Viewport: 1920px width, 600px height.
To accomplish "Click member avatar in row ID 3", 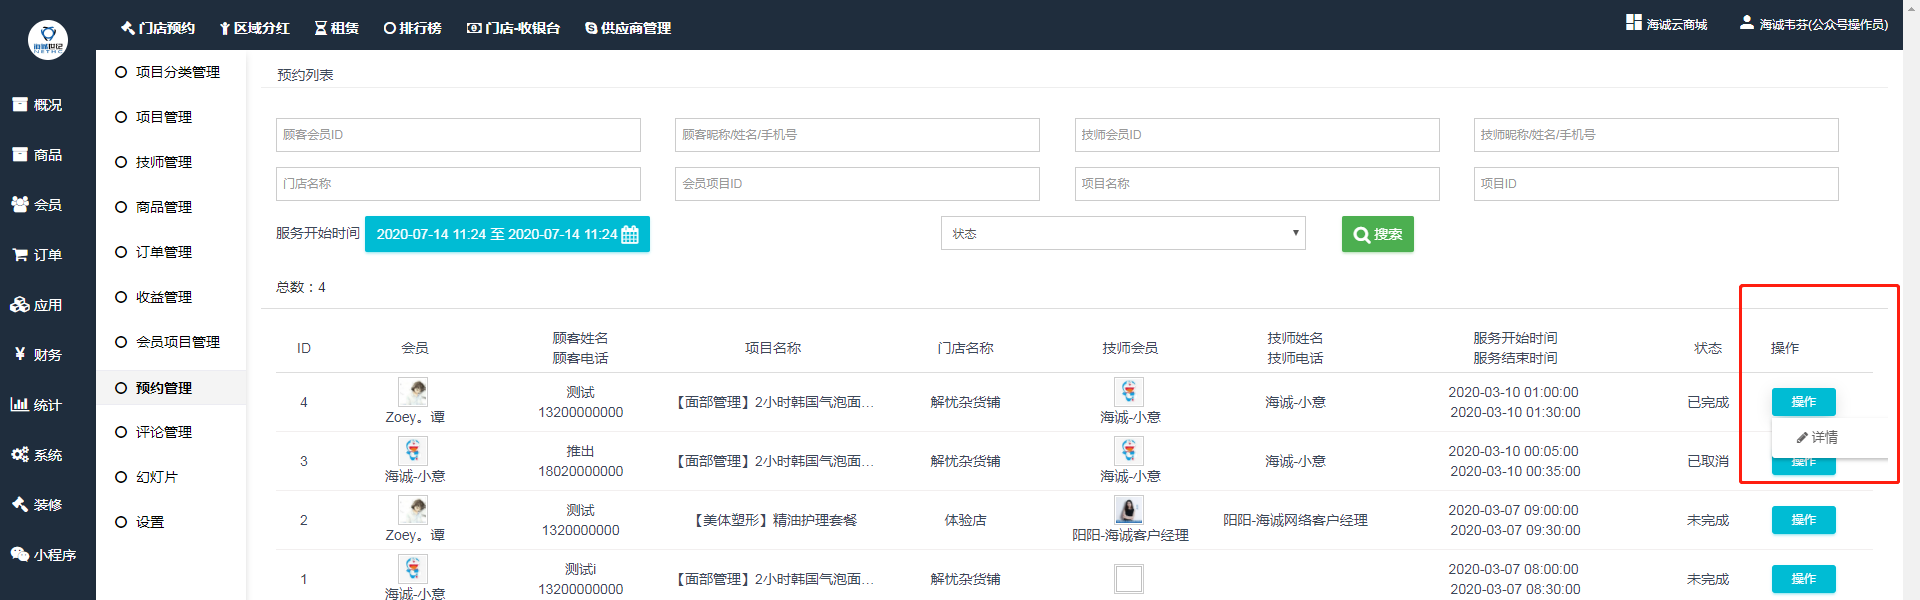I will coord(413,450).
